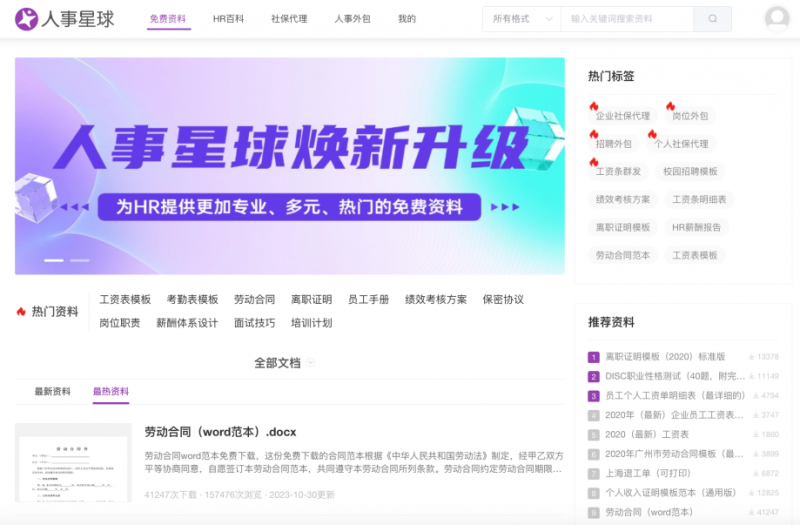Click the 劳动合同 document preview thumbnail
Viewport: 800px width, 525px height.
tap(73, 463)
